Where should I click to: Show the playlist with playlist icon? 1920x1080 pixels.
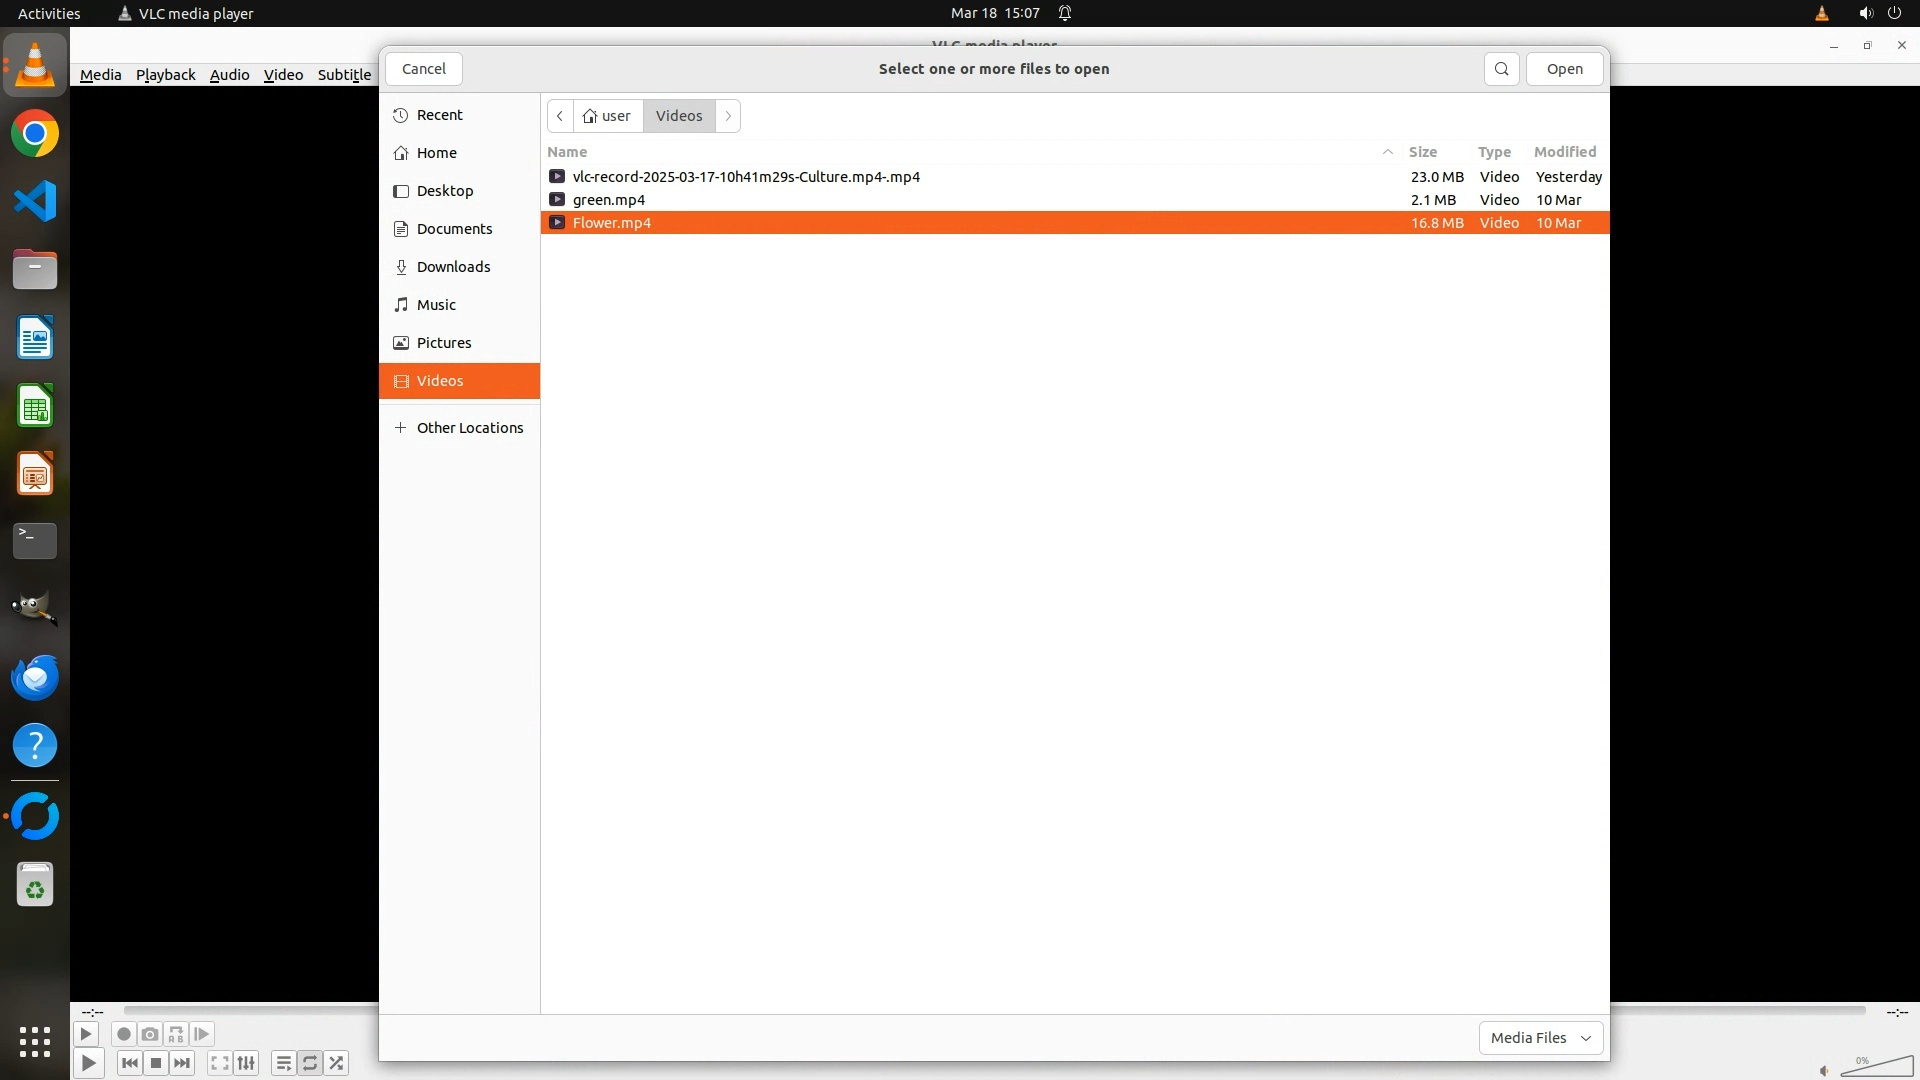[283, 1063]
